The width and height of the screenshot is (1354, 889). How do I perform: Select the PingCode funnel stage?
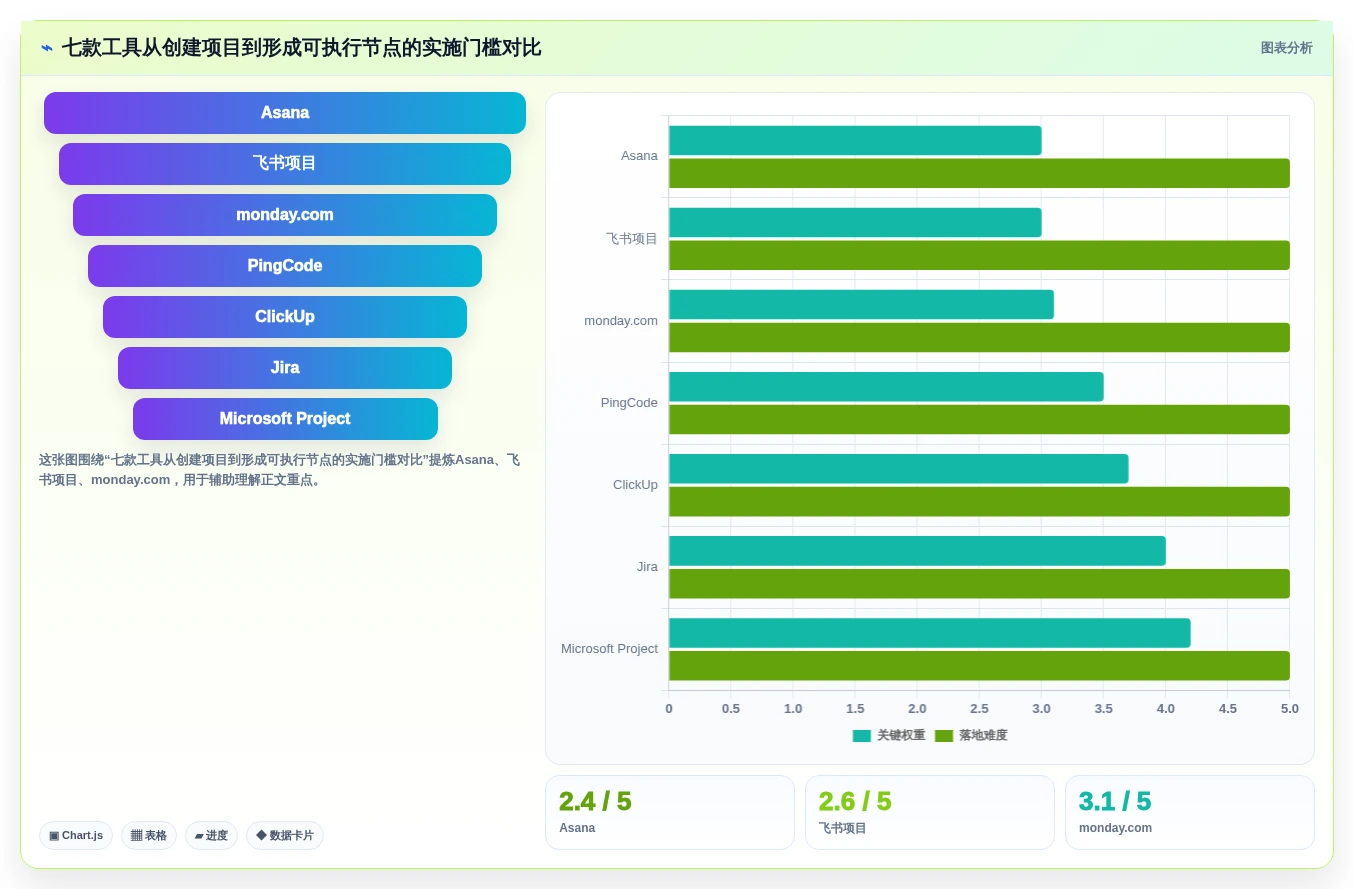click(285, 266)
